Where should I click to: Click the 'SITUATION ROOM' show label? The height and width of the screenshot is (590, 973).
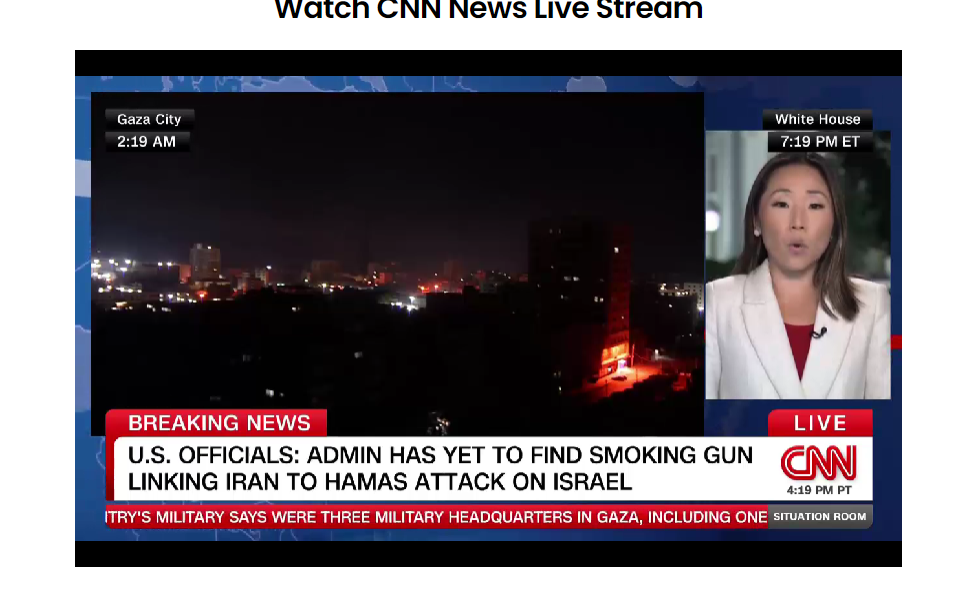pyautogui.click(x=820, y=516)
